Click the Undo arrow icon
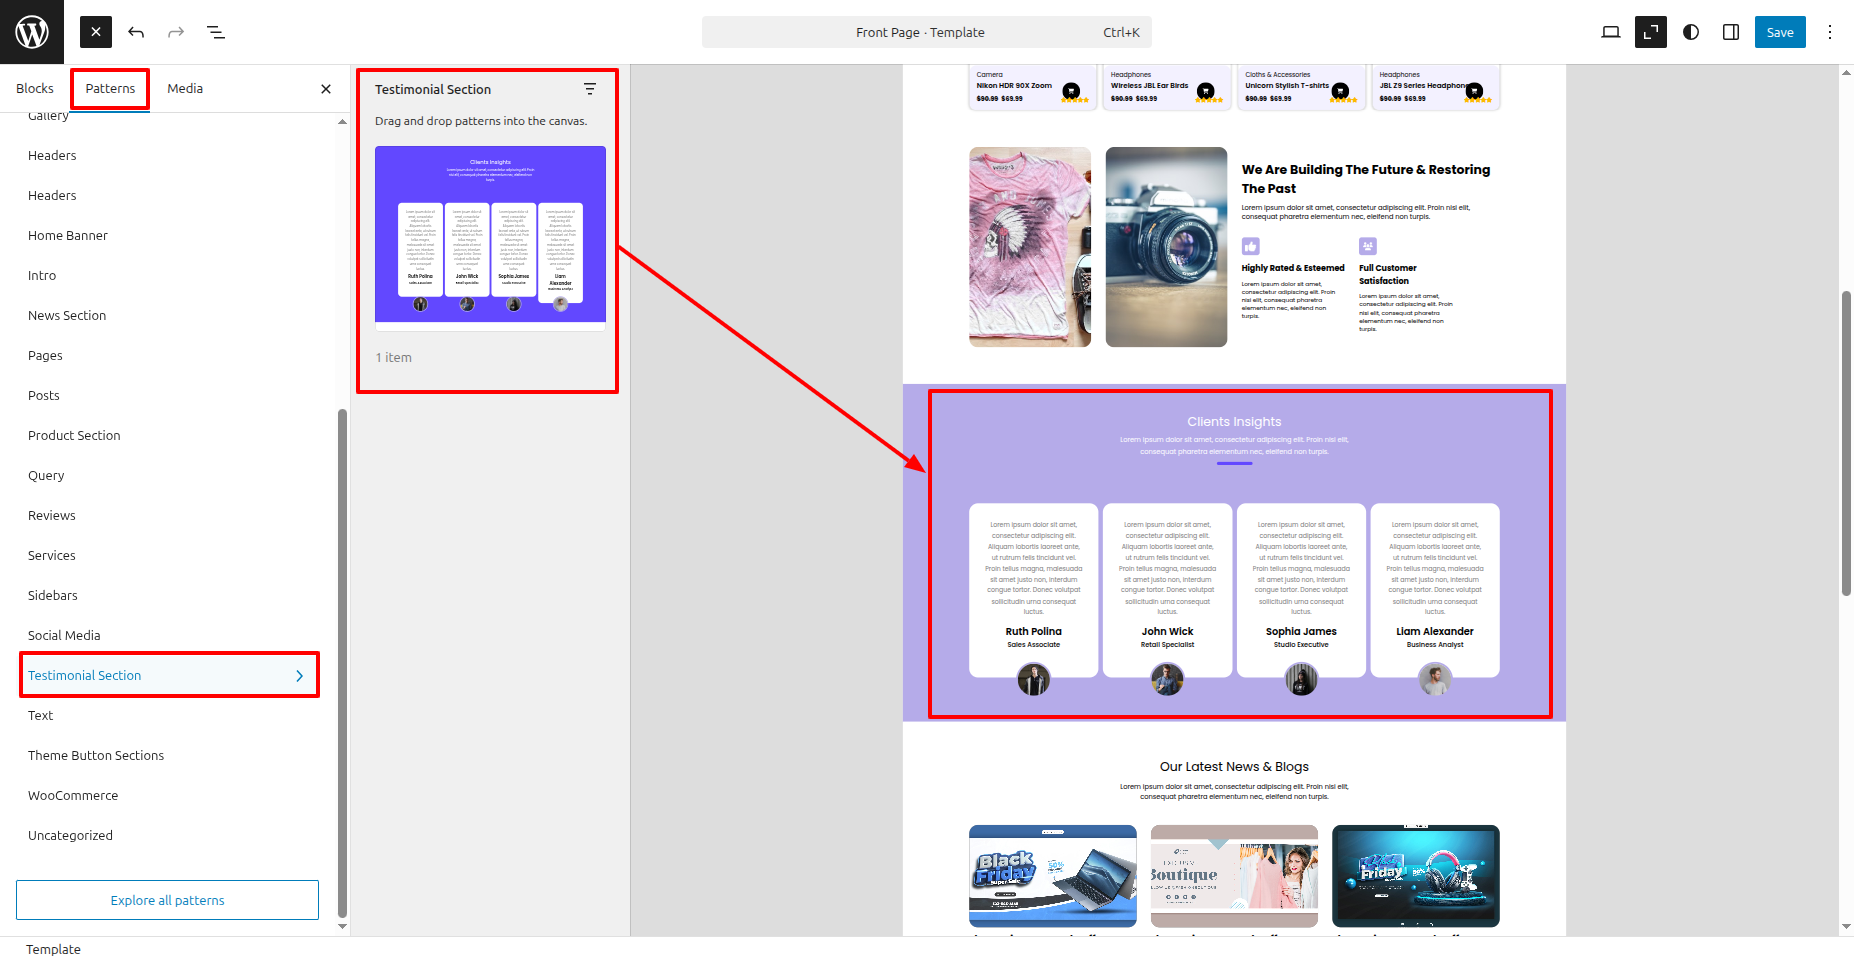Image resolution: width=1854 pixels, height=961 pixels. pyautogui.click(x=136, y=32)
